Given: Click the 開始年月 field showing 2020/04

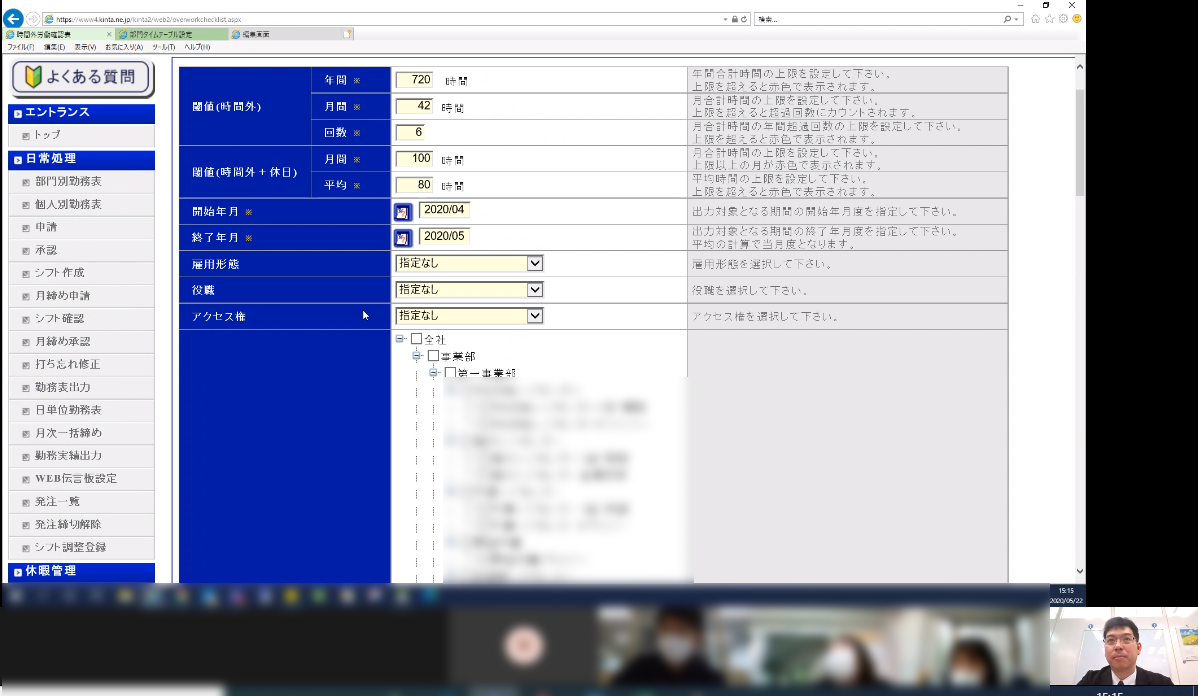Looking at the screenshot, I should tap(444, 209).
